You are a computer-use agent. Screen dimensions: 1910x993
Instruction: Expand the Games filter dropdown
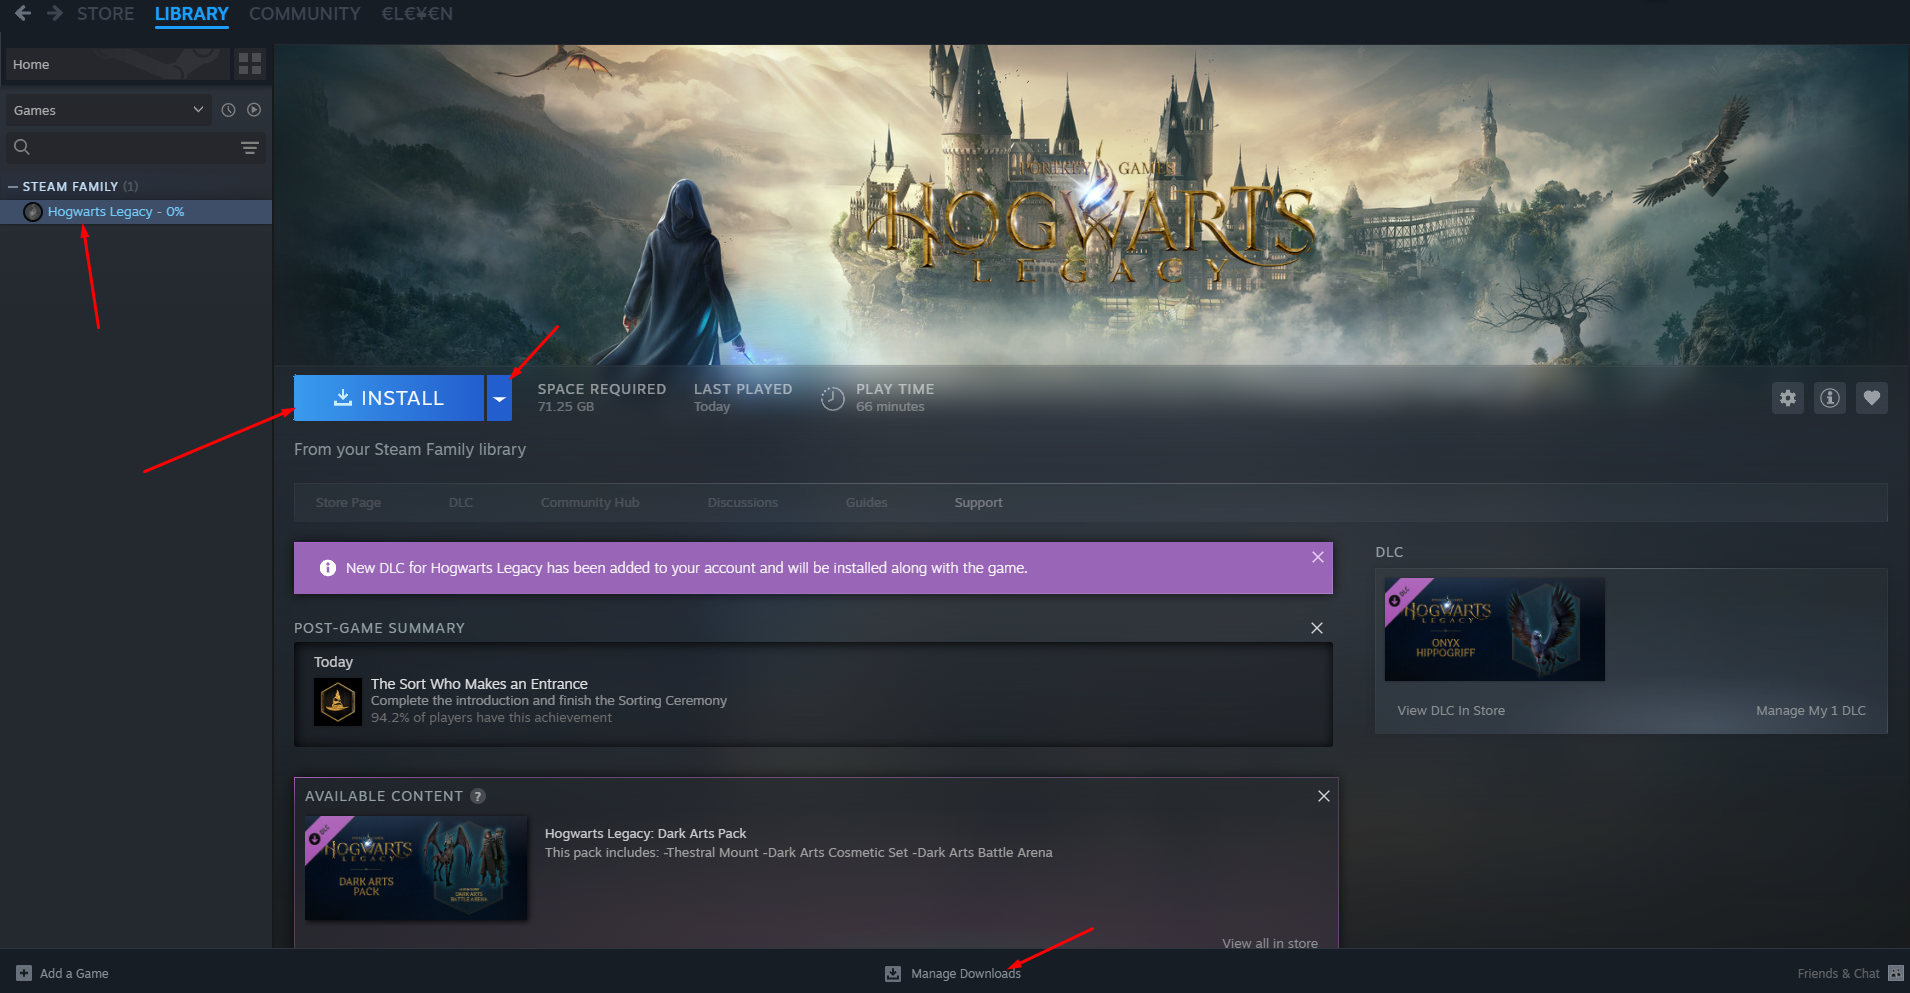click(x=108, y=110)
